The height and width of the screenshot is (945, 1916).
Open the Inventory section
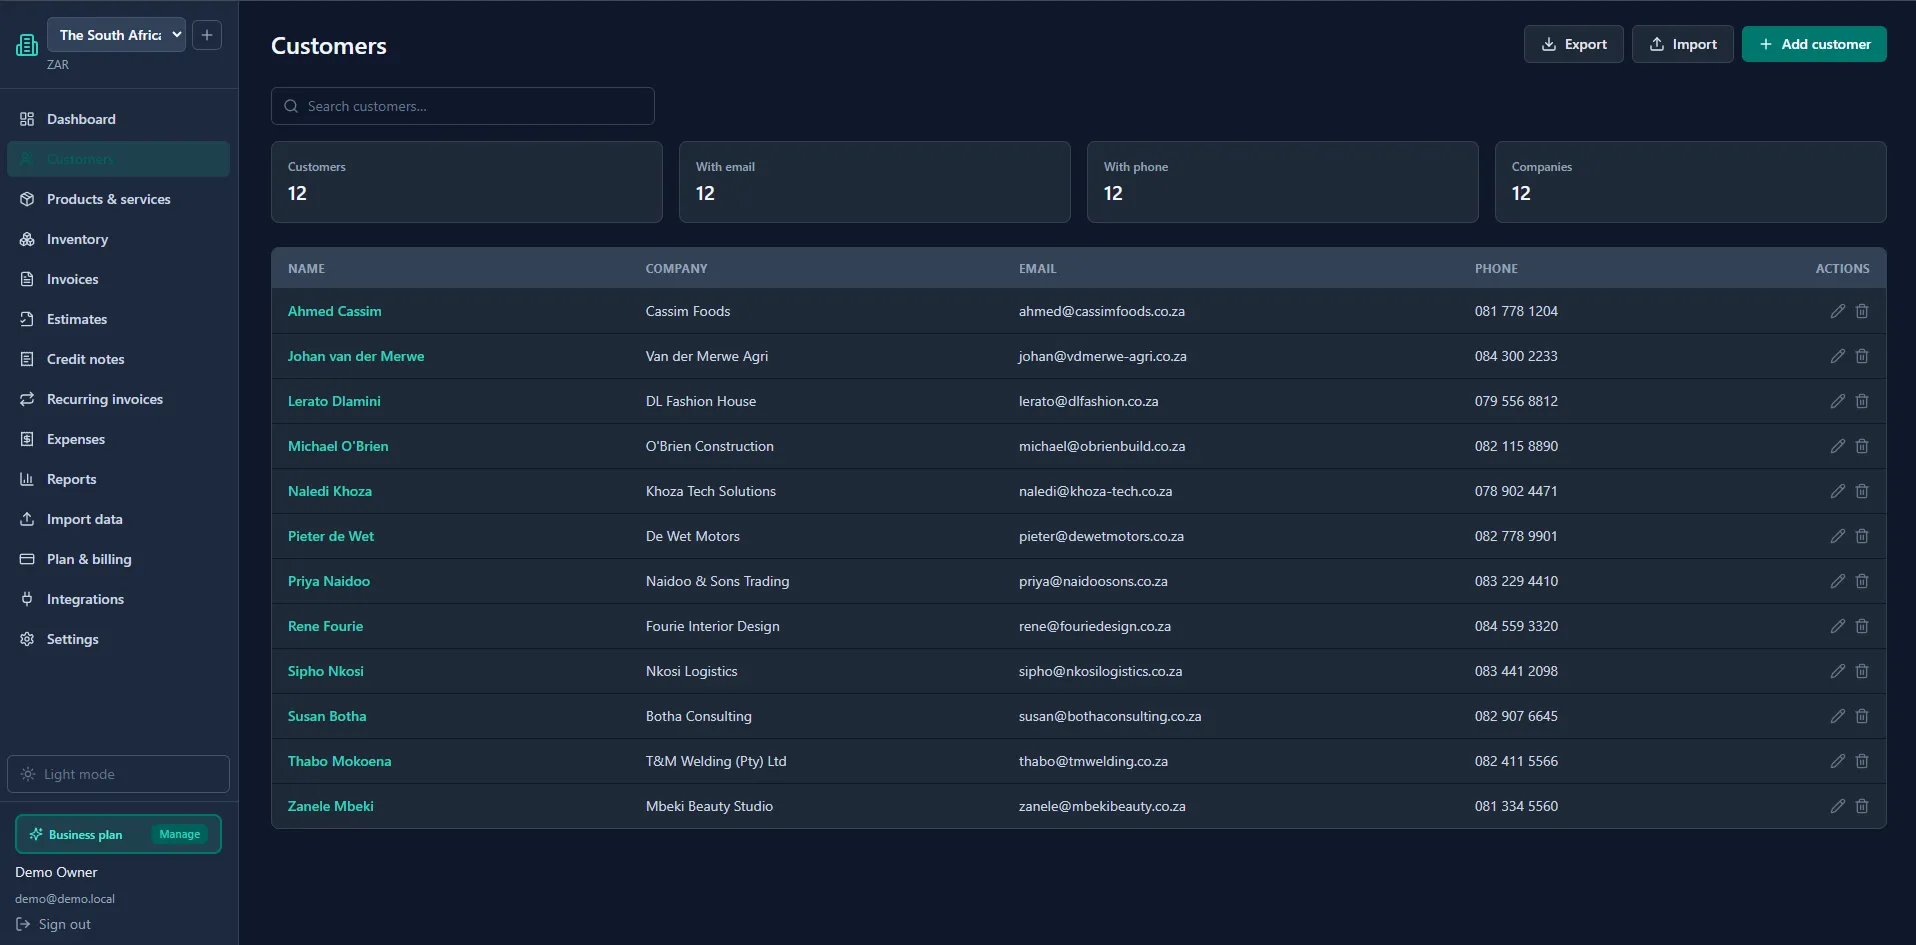pyautogui.click(x=118, y=239)
